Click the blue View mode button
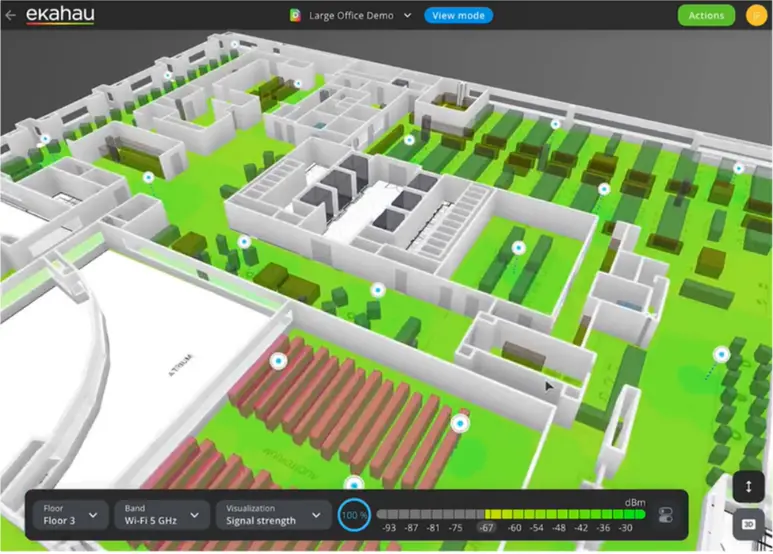This screenshot has height=554, width=773. [458, 15]
